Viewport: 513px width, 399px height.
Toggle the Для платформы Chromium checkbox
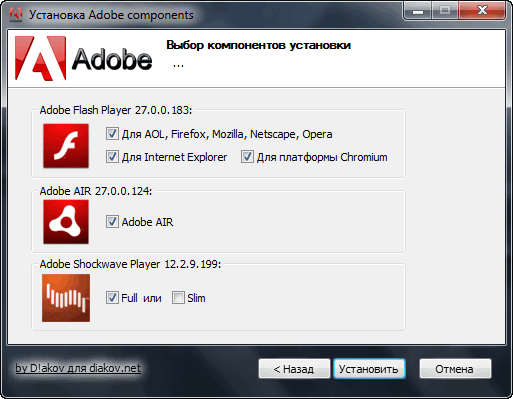247,157
